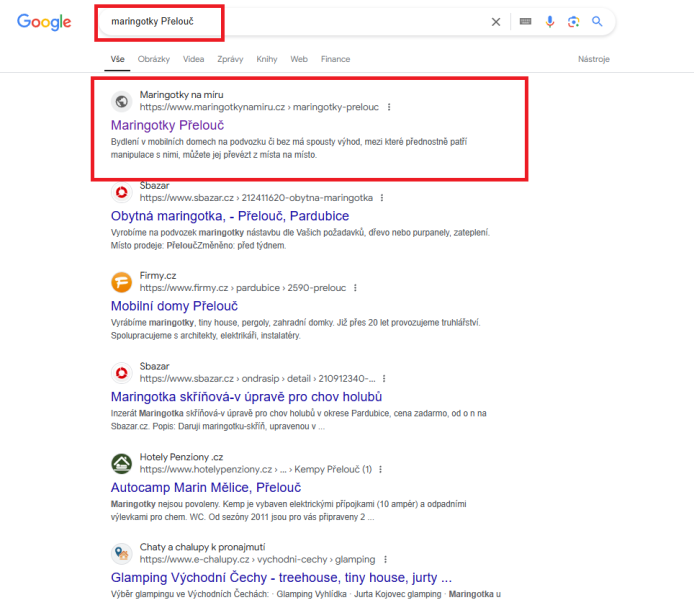Click the Hotely Penziony green favicon
Screen dimensions: 694x600
point(121,463)
